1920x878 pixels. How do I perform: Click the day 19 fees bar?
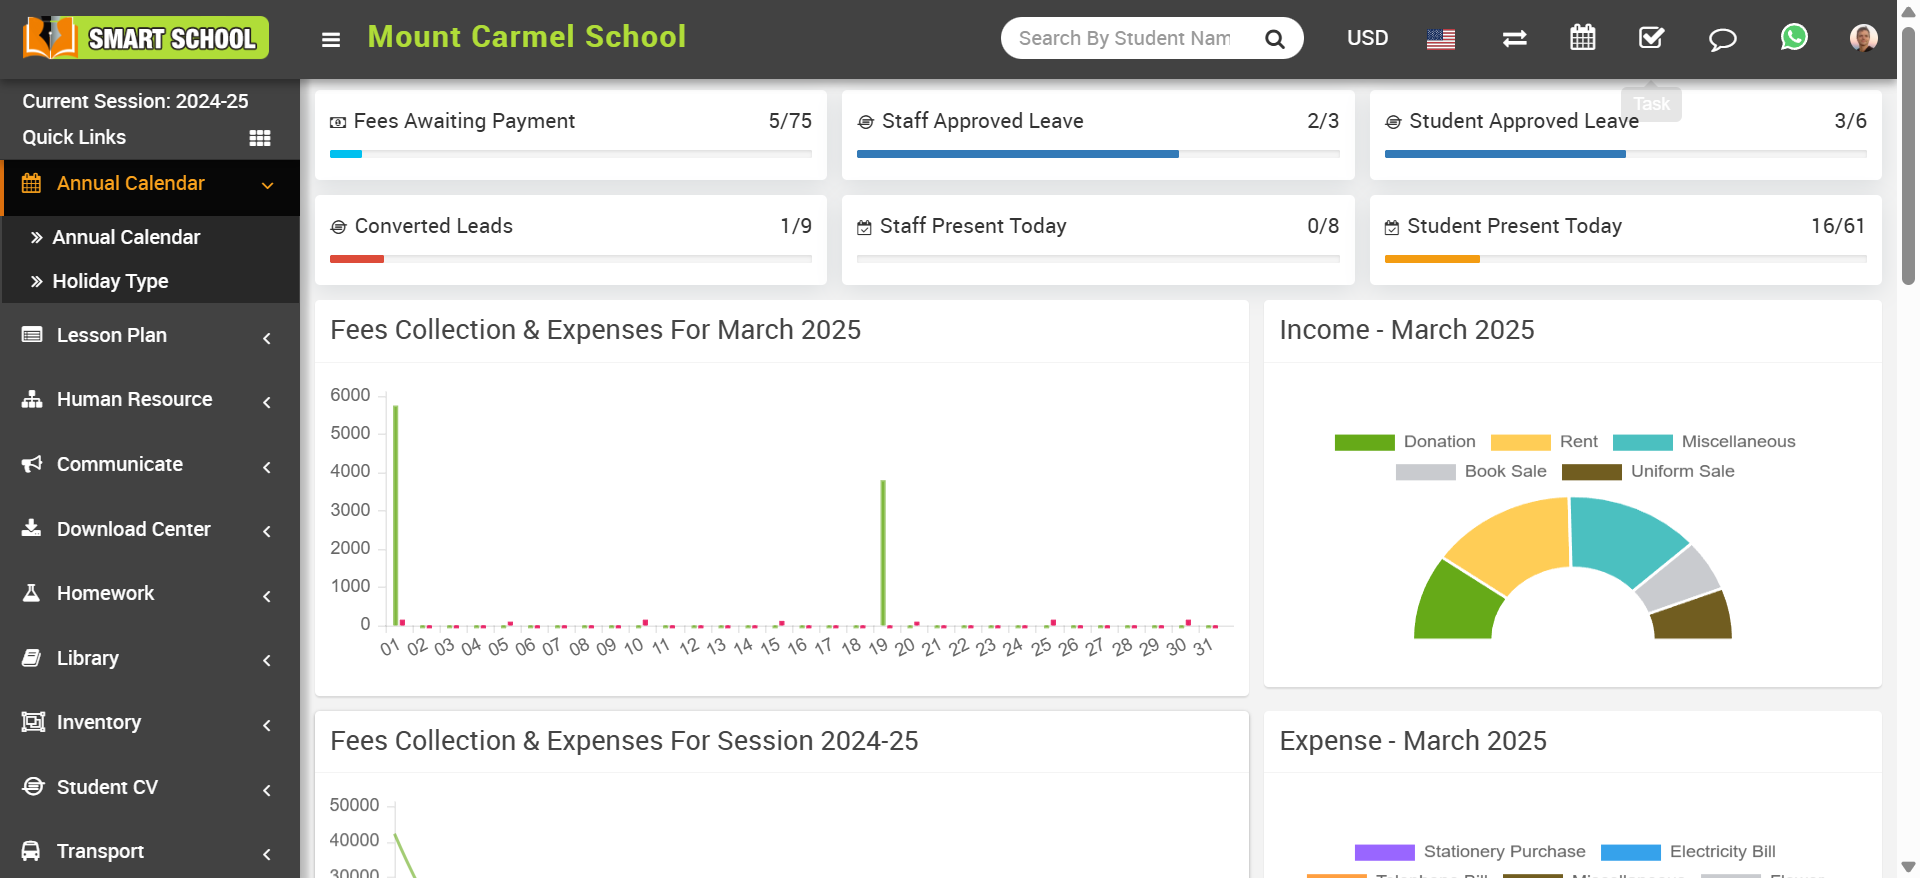point(883,553)
